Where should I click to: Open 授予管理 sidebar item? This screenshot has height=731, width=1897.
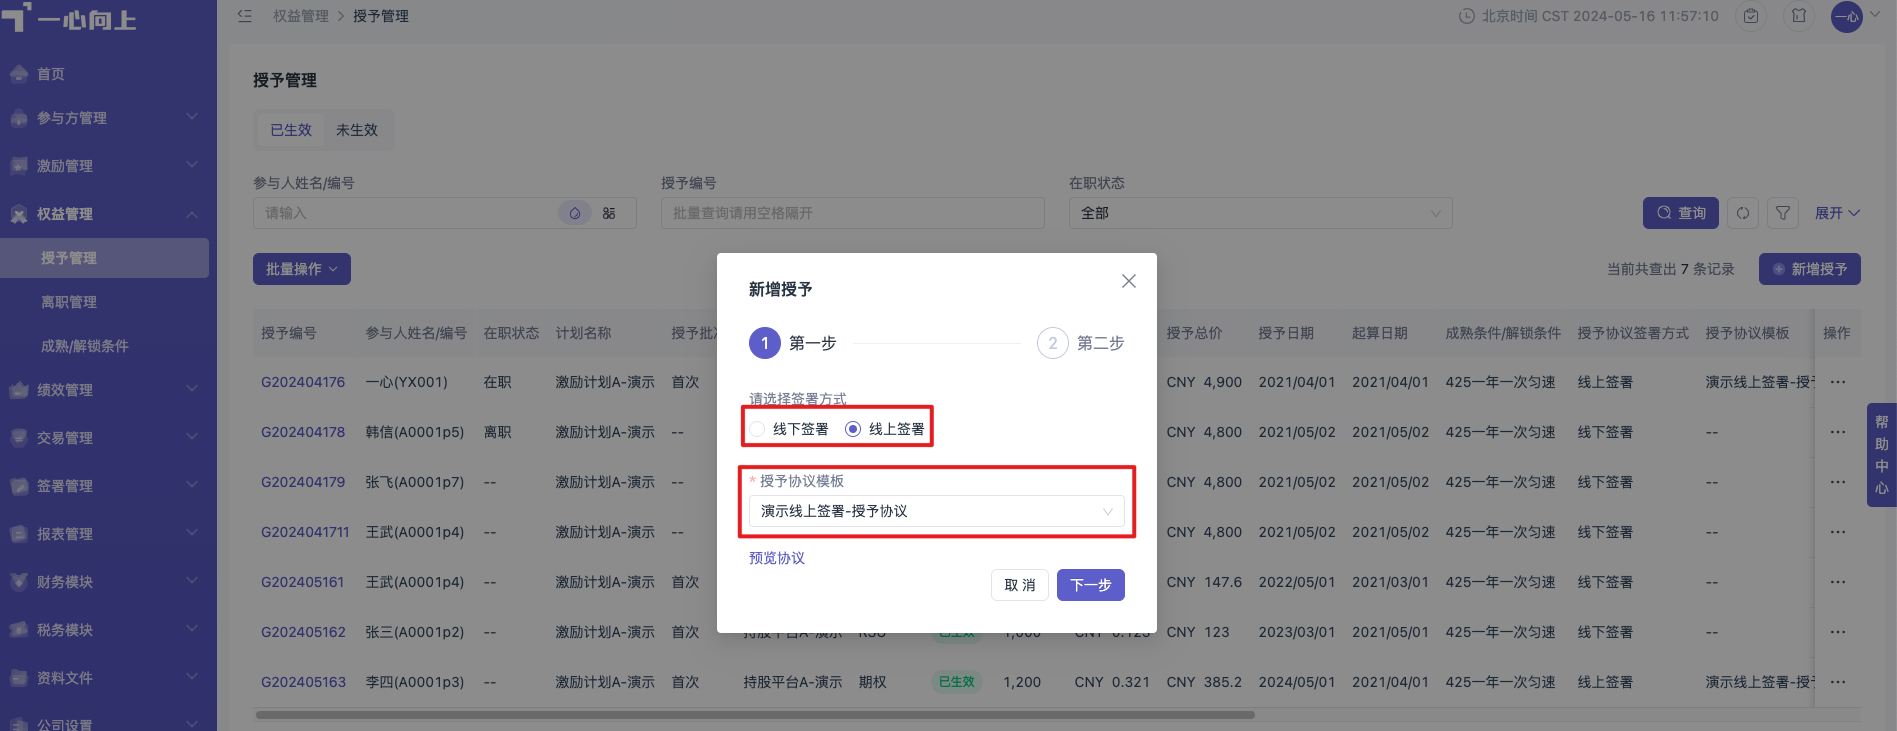coord(104,258)
